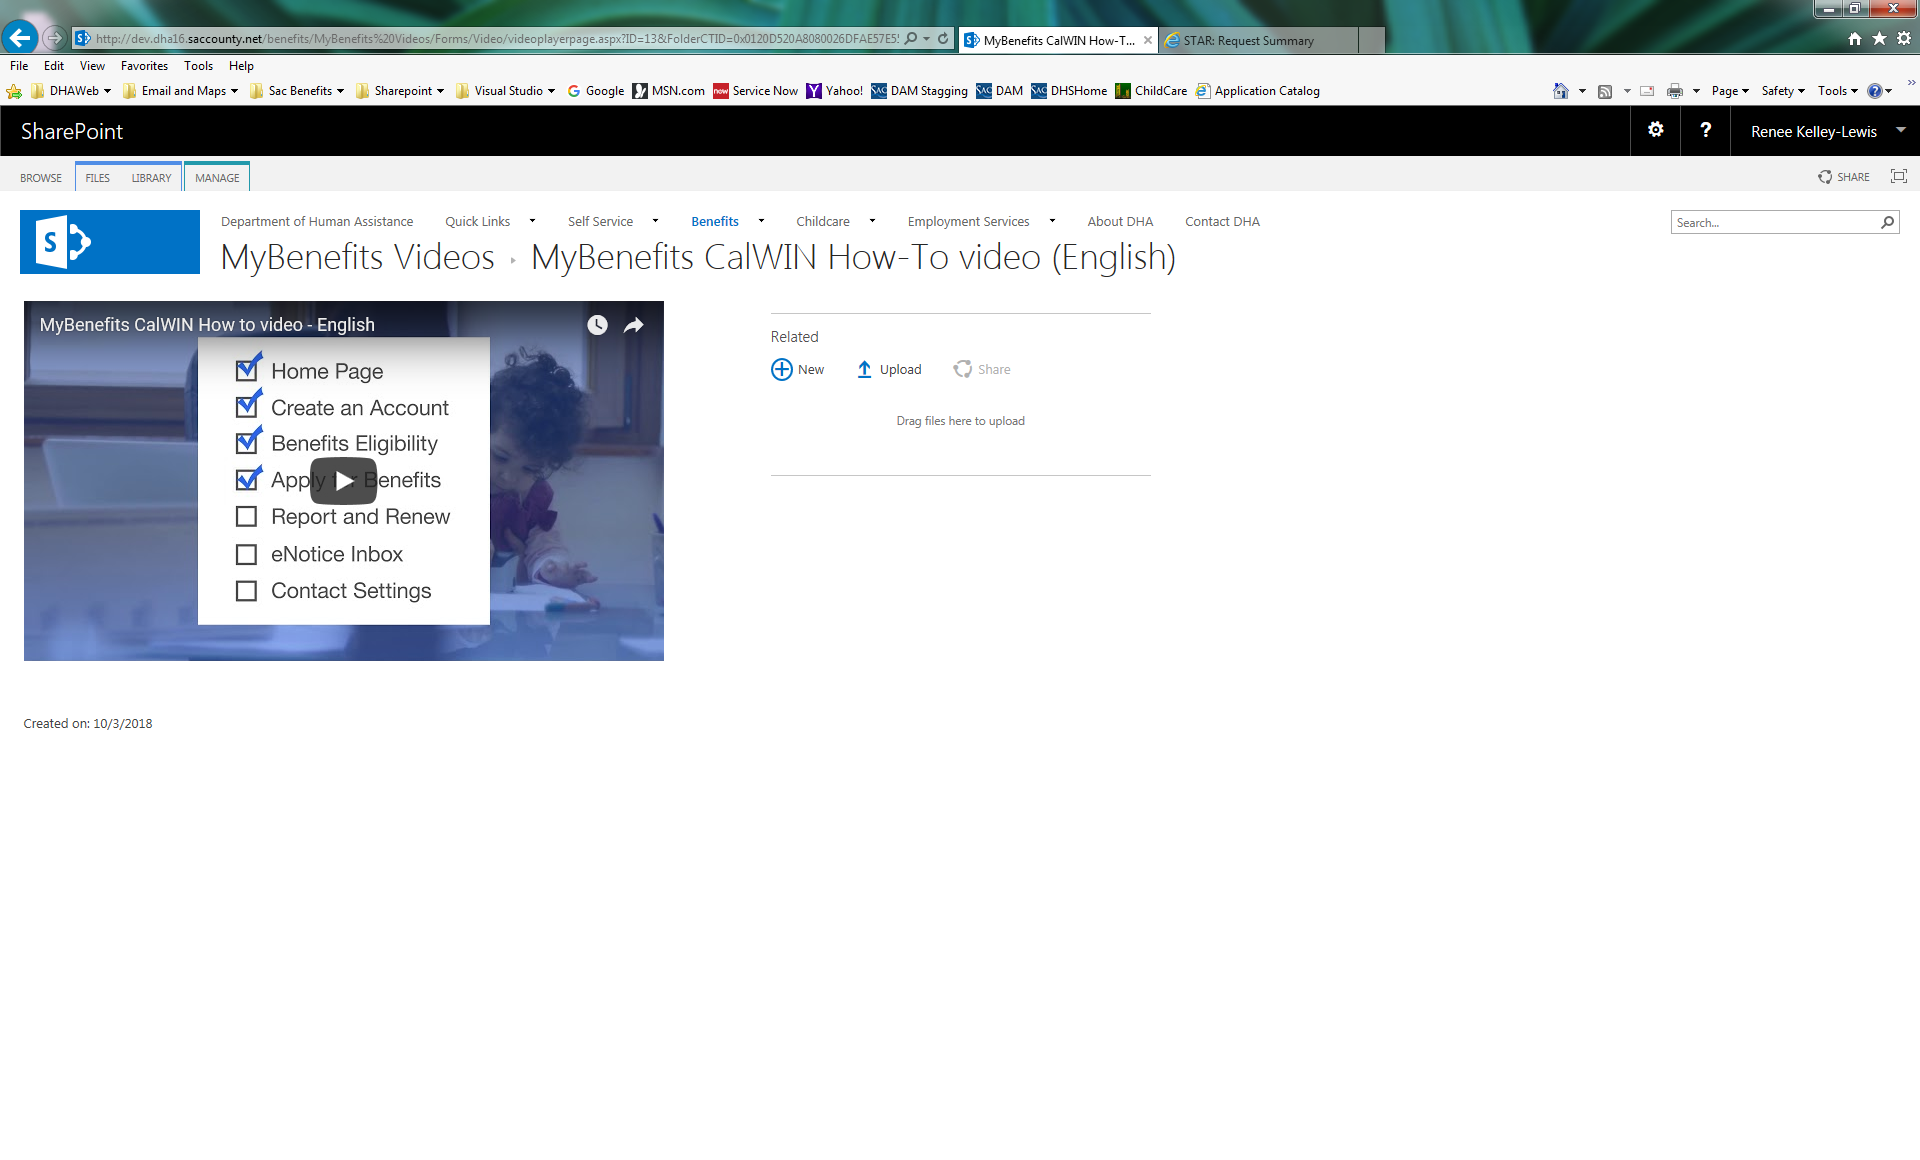Click the RSS feeds icon
This screenshot has height=1160, width=1920.
pyautogui.click(x=1605, y=91)
